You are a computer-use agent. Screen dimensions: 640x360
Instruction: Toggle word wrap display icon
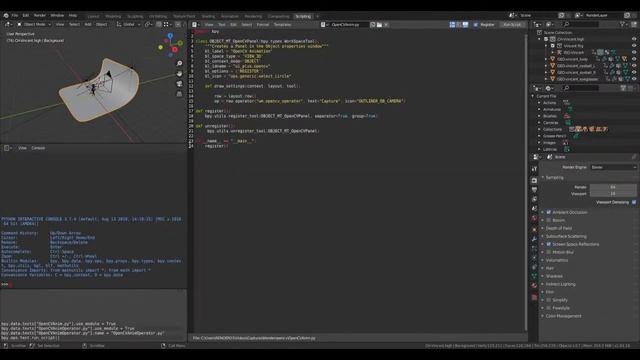pyautogui.click(x=459, y=24)
